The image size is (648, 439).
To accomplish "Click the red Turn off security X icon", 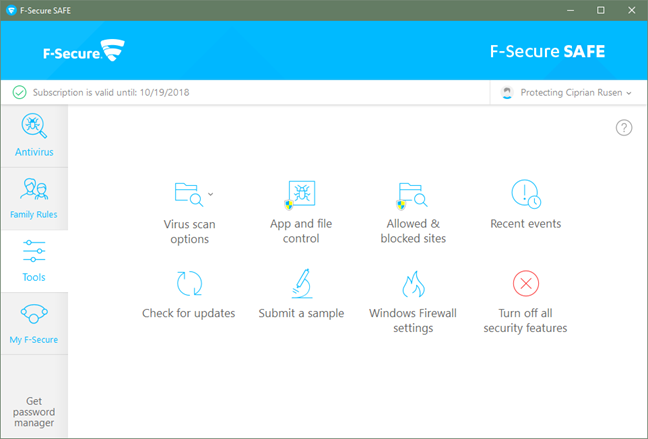I will pyautogui.click(x=526, y=284).
